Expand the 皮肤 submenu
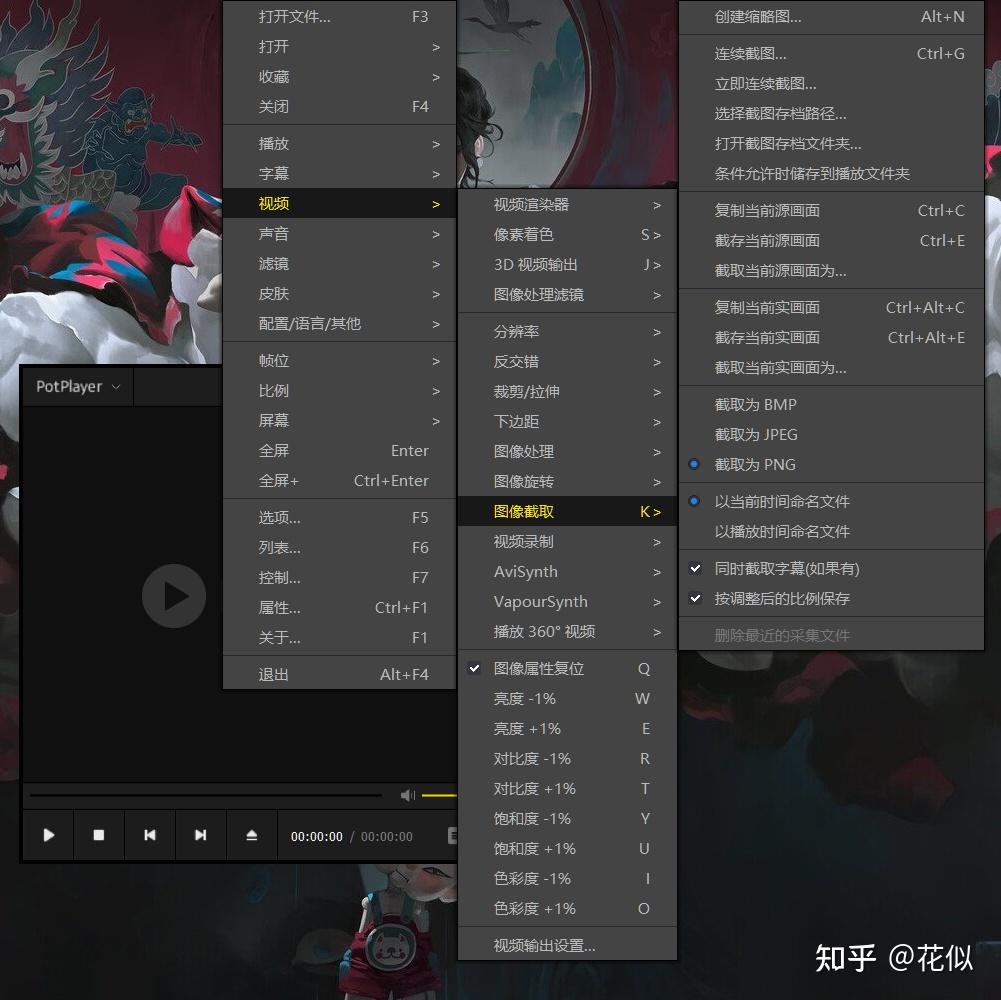Viewport: 1001px width, 1000px height. tap(340, 294)
